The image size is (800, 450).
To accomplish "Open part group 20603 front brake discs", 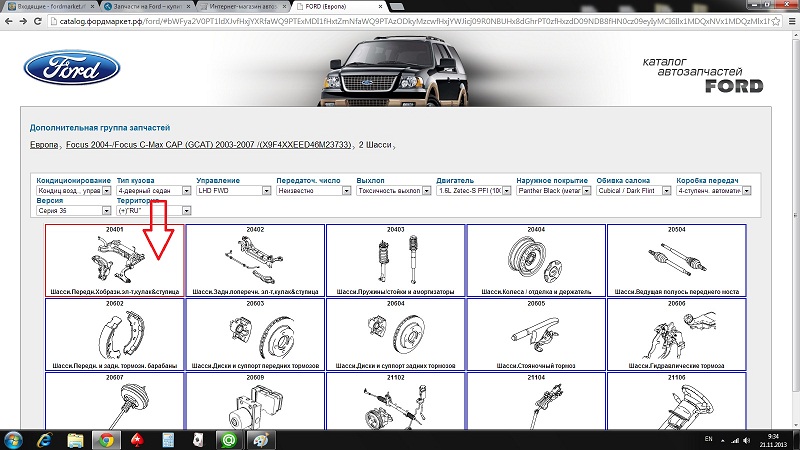I will click(255, 334).
